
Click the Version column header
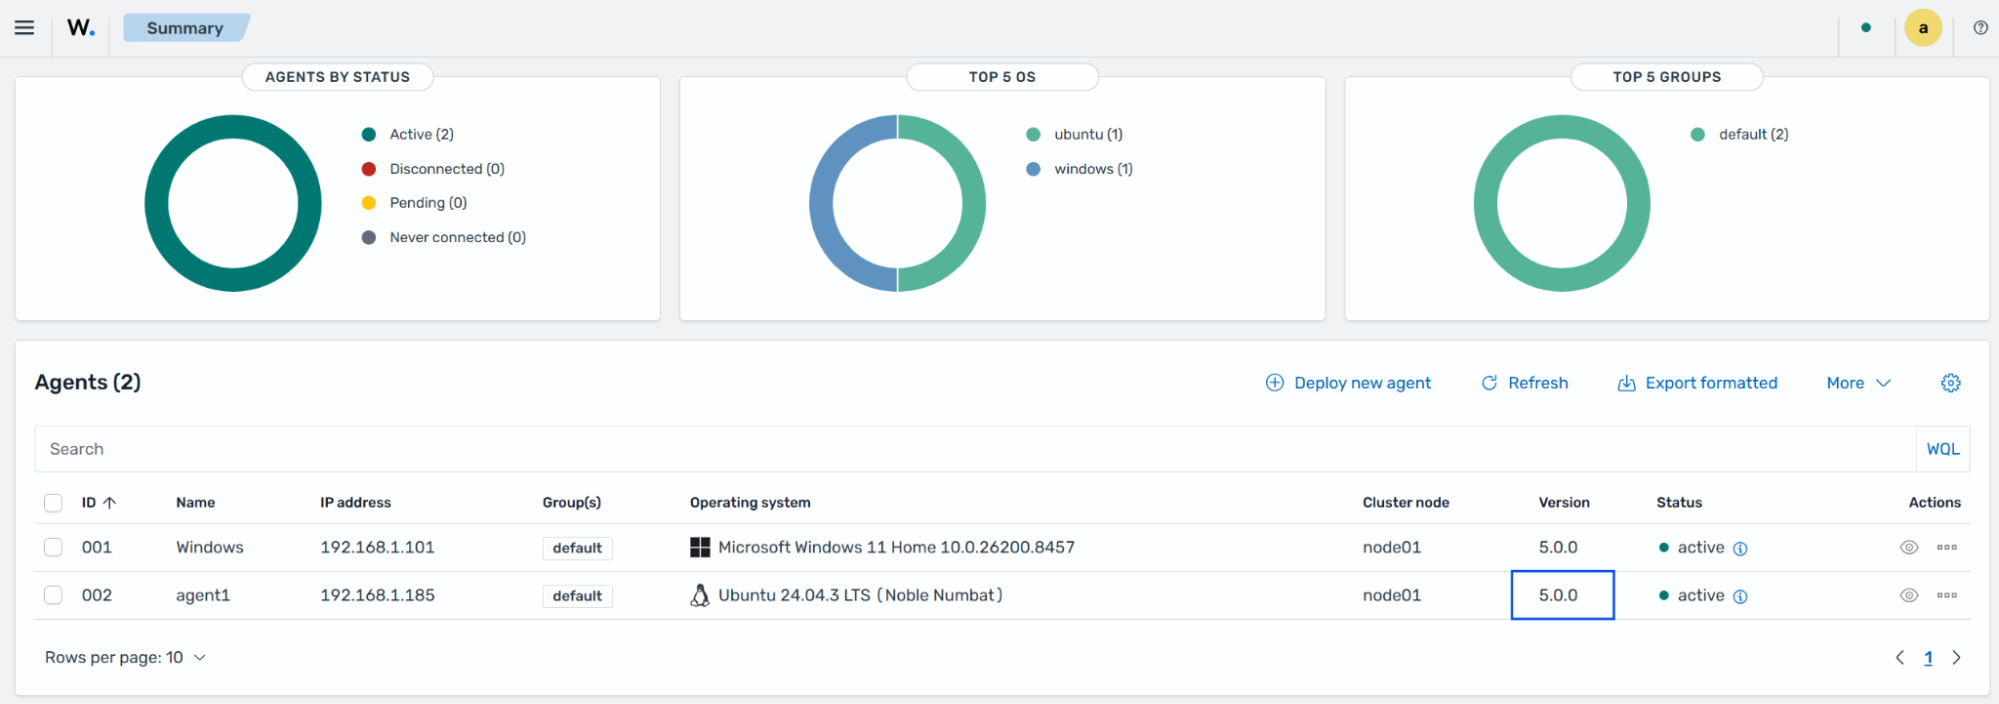(x=1564, y=503)
